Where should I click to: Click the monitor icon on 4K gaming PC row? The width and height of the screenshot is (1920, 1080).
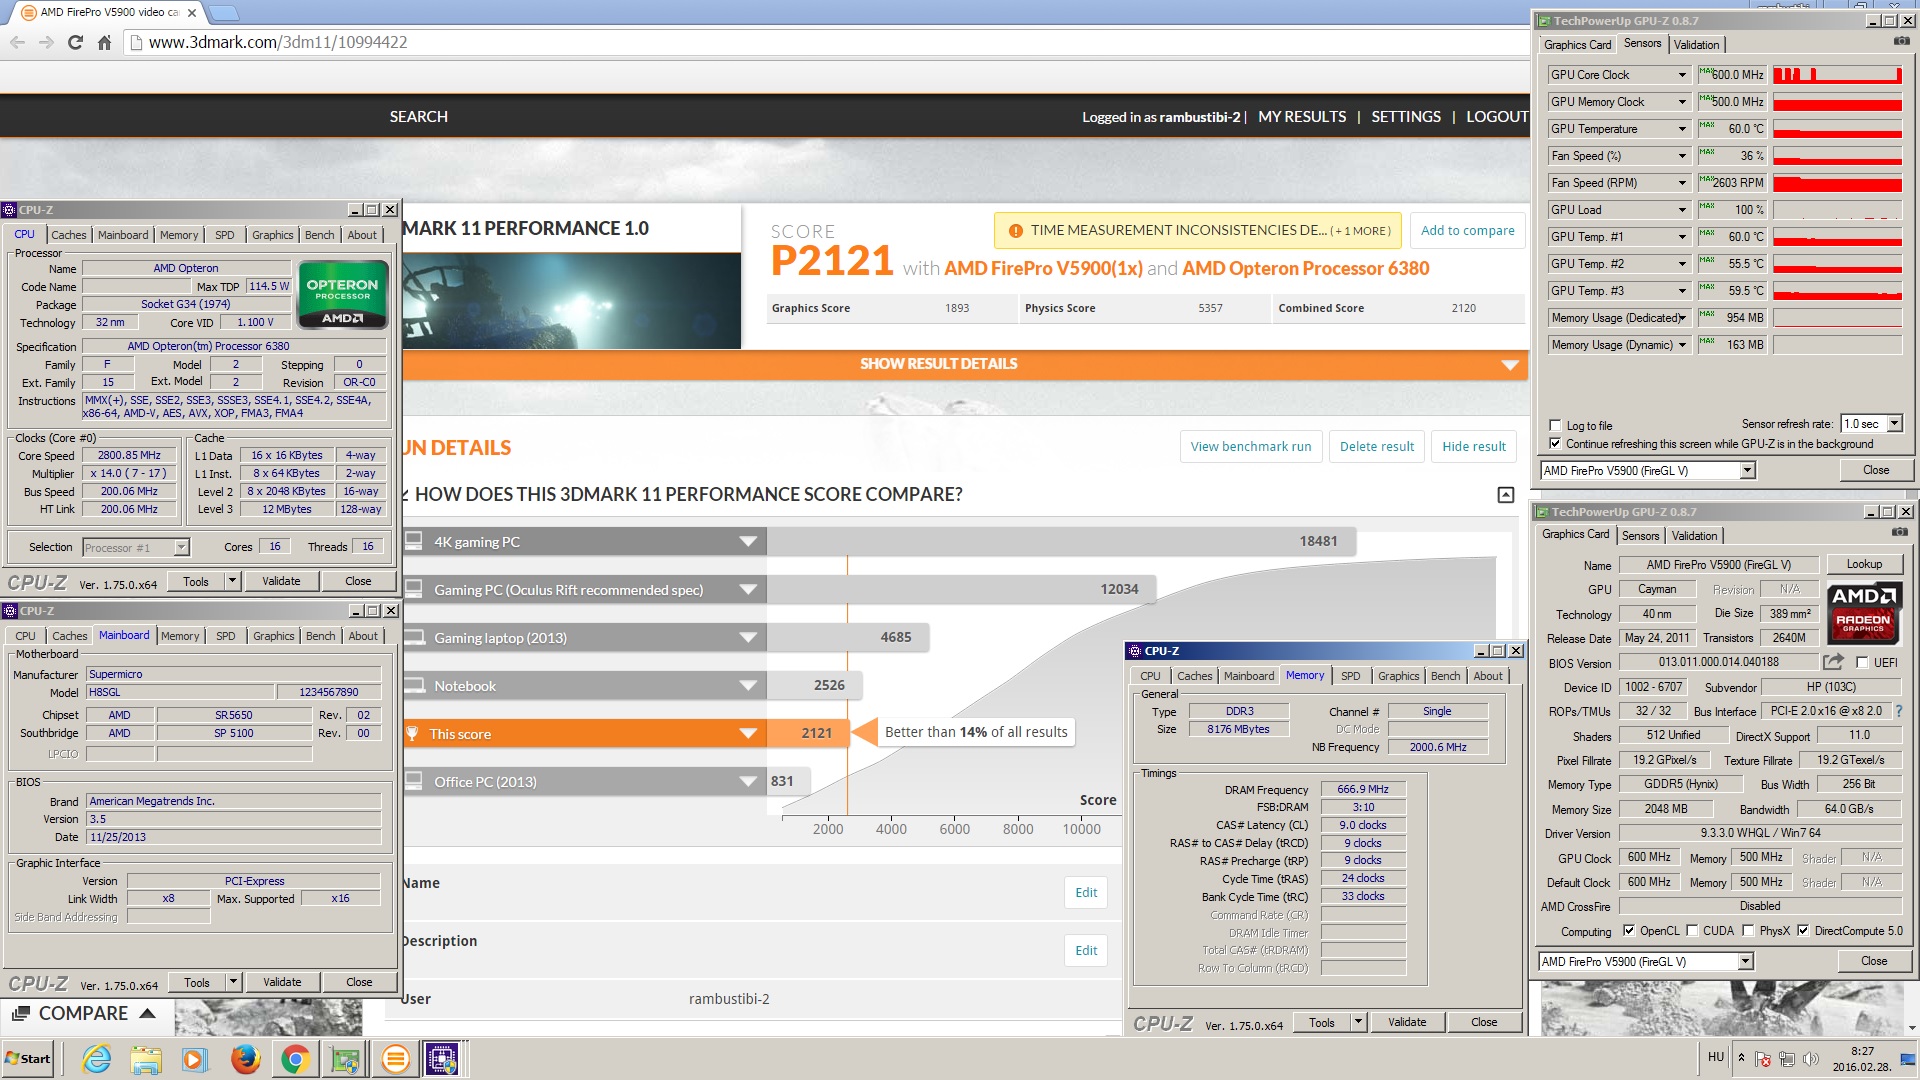[x=413, y=541]
